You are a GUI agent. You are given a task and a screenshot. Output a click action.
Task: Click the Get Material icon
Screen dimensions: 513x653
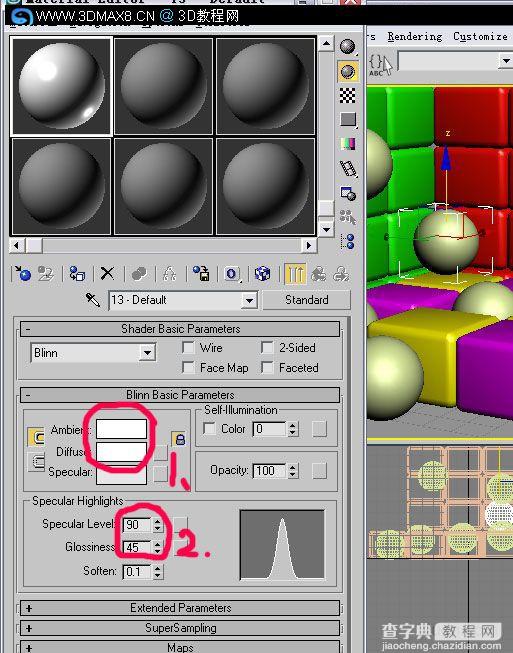[22, 274]
